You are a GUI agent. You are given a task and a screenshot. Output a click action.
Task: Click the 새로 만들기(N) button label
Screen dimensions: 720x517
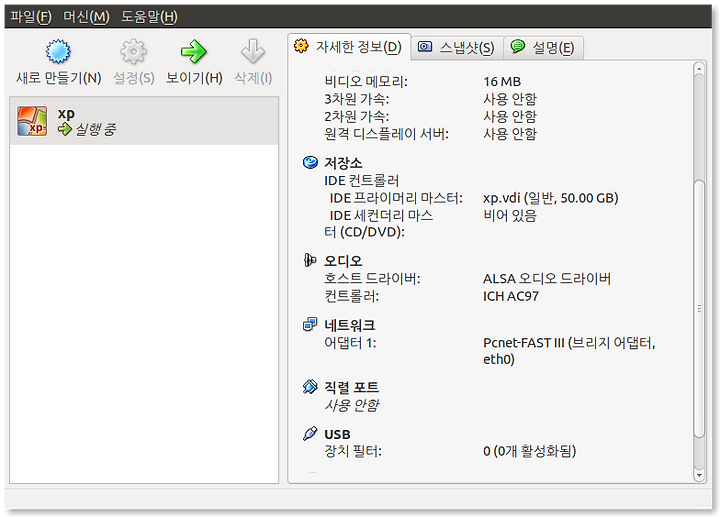click(x=59, y=78)
